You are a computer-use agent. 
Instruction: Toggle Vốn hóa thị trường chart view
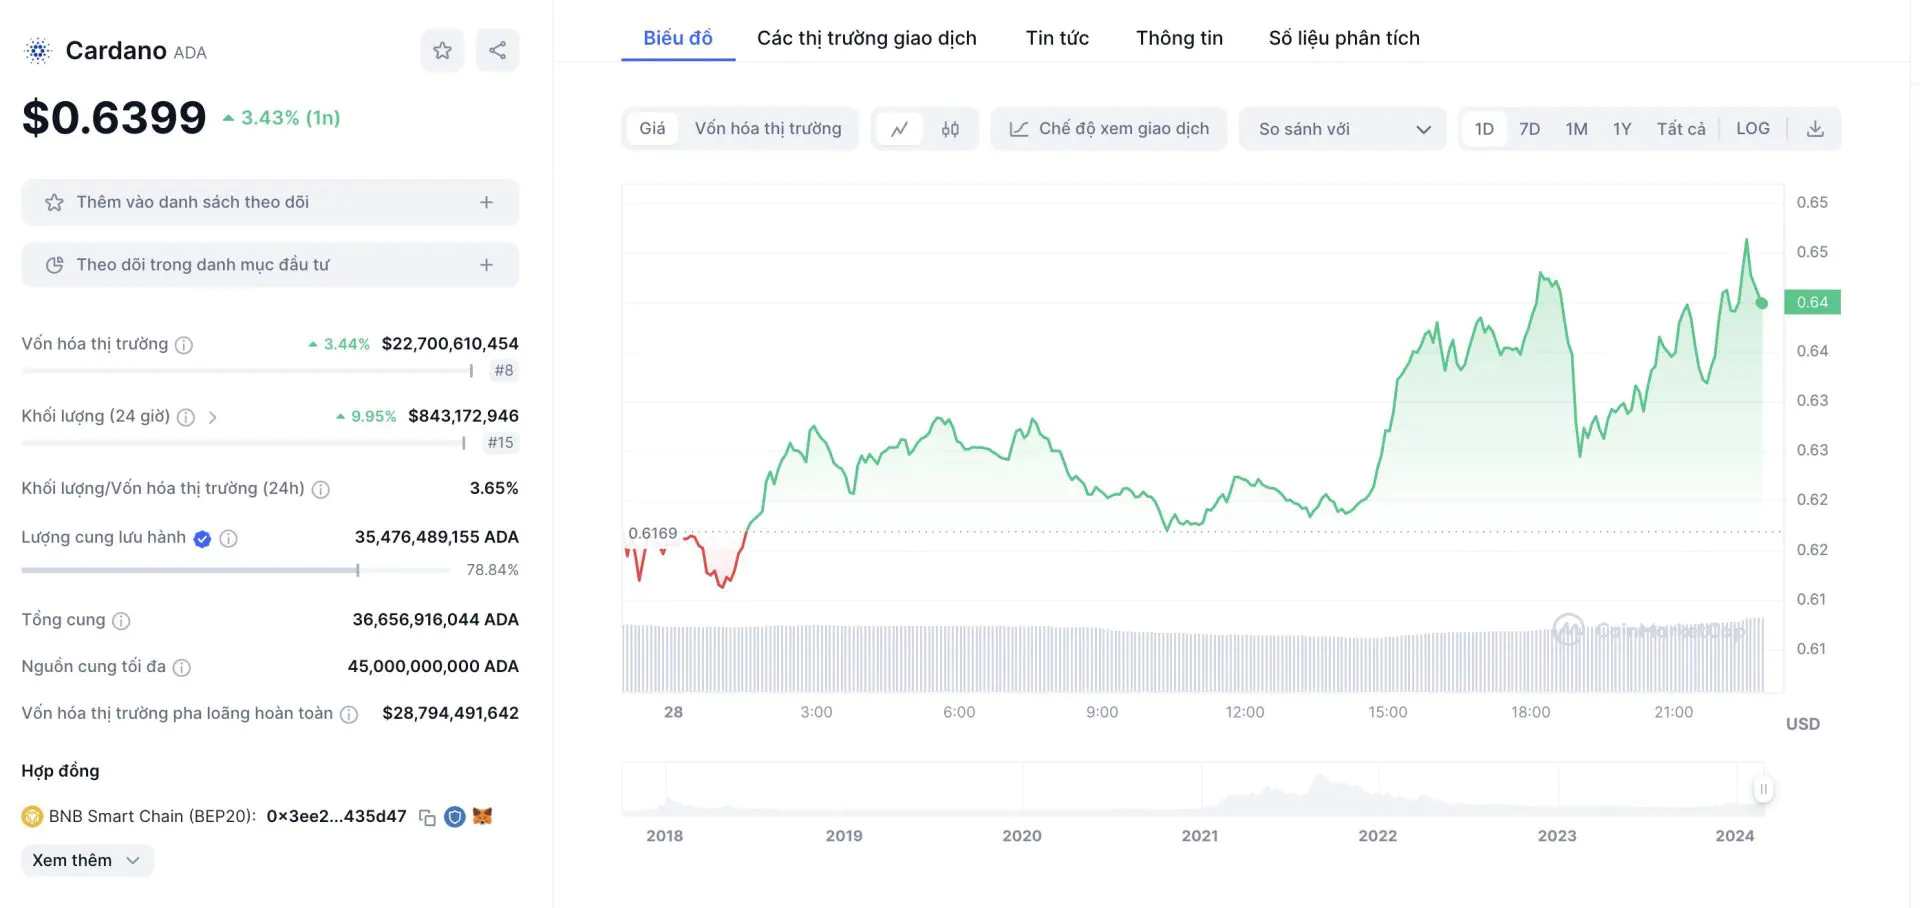(768, 129)
